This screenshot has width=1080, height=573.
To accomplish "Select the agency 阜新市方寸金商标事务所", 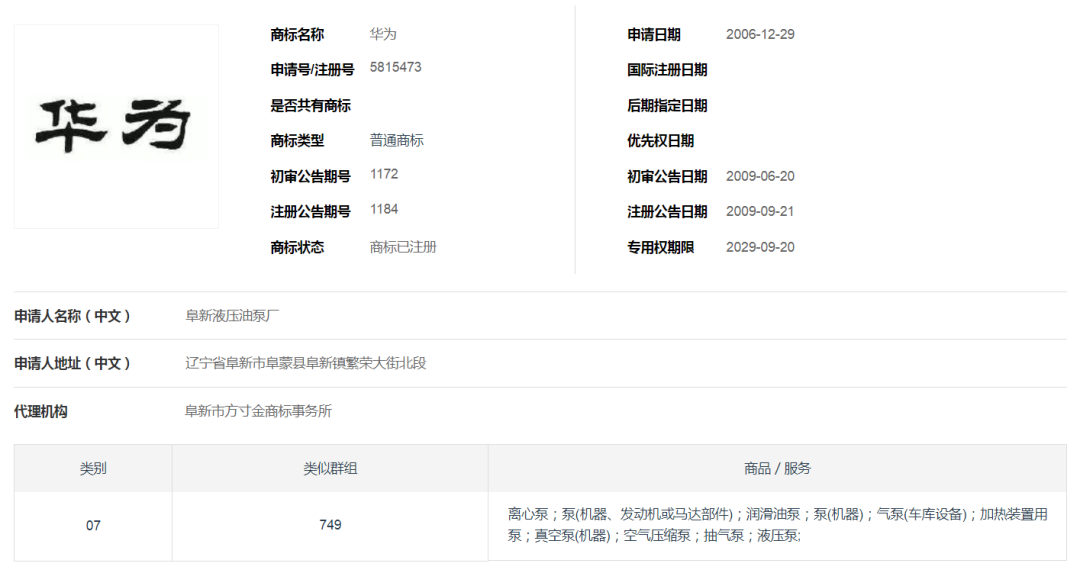I will pyautogui.click(x=258, y=410).
